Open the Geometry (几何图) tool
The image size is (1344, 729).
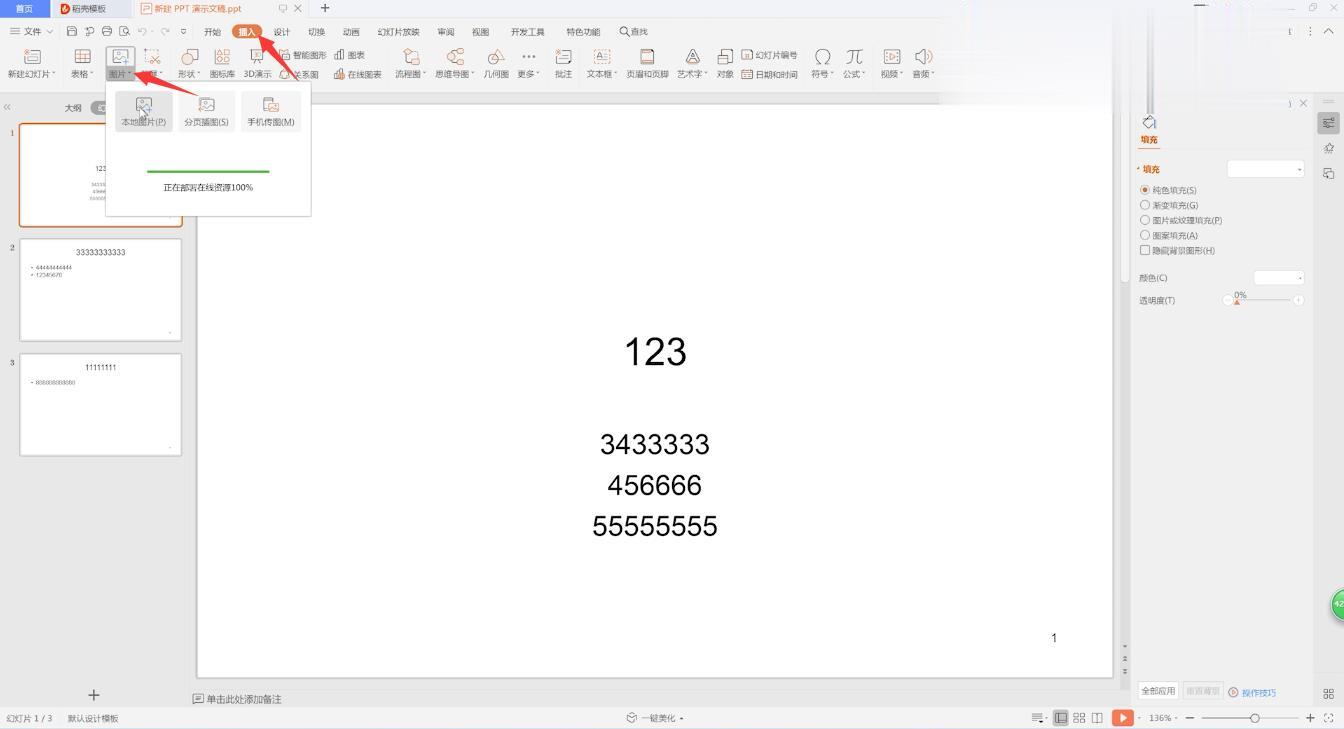[x=496, y=63]
